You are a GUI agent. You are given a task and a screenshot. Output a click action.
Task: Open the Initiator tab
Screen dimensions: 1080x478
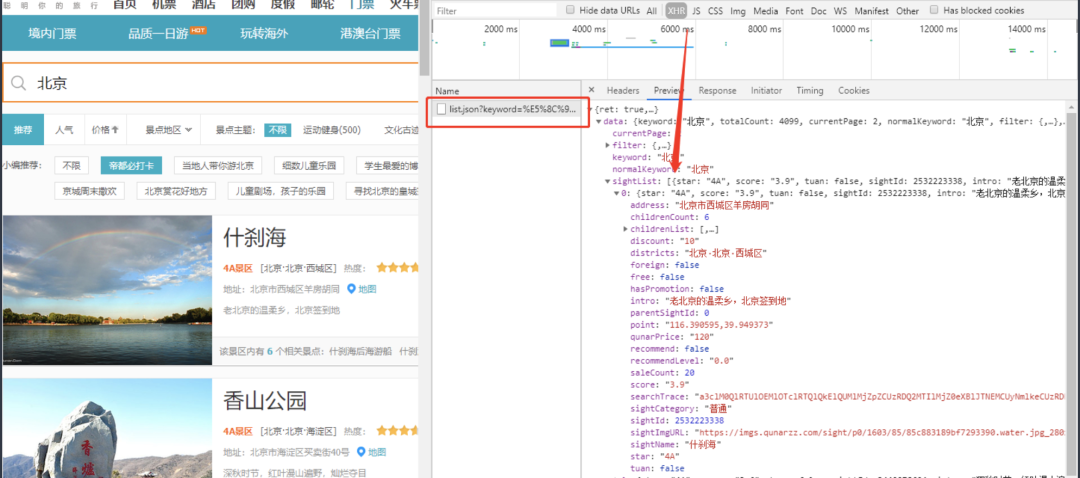tap(766, 90)
